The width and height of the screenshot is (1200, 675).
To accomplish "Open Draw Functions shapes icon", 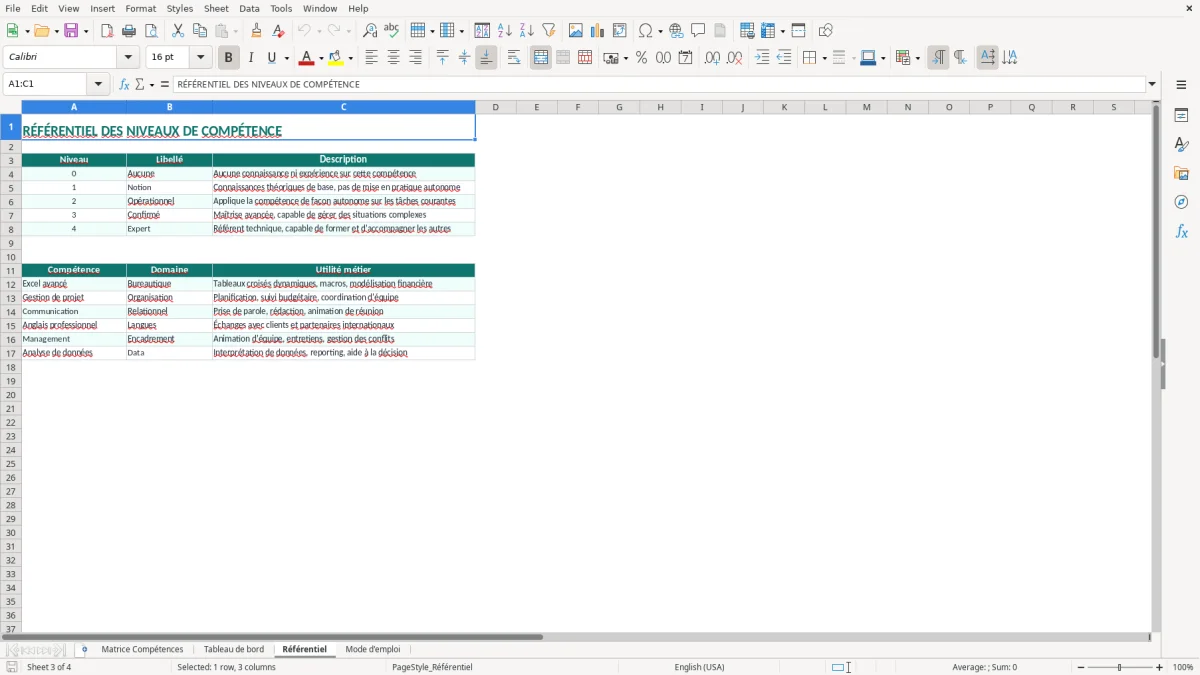I will (x=825, y=31).
